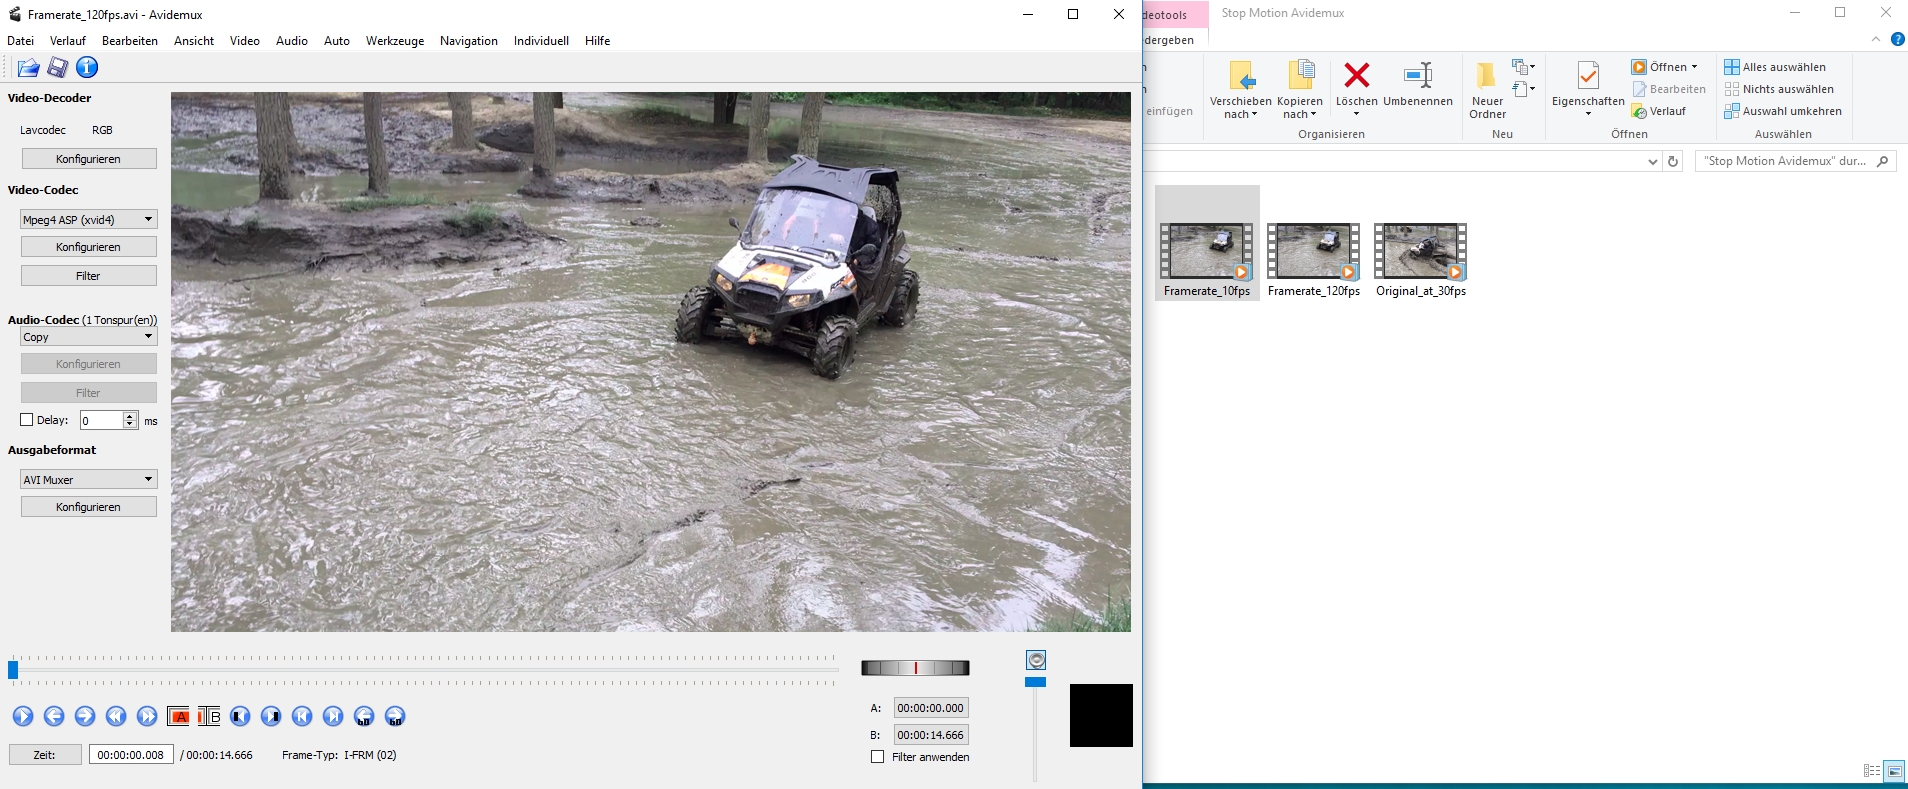Expand the audio codec Copy dropdown
This screenshot has height=789, width=1908.
coord(89,337)
